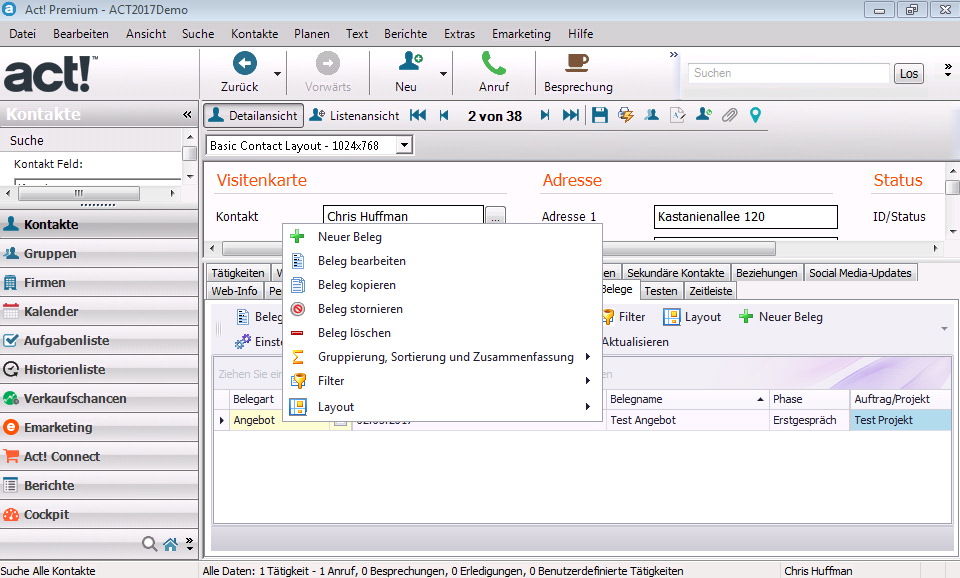Go to next record navigation icon

click(544, 115)
